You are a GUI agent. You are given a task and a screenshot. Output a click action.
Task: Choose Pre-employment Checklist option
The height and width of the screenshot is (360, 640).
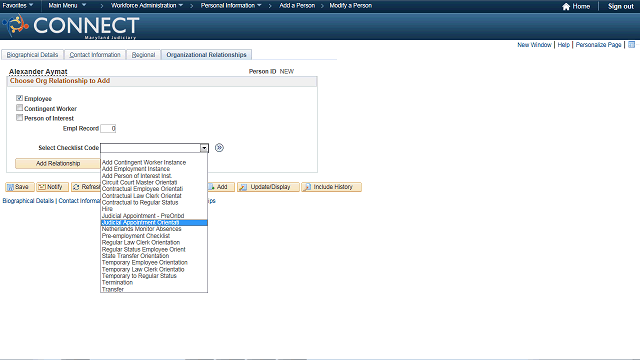point(154,236)
